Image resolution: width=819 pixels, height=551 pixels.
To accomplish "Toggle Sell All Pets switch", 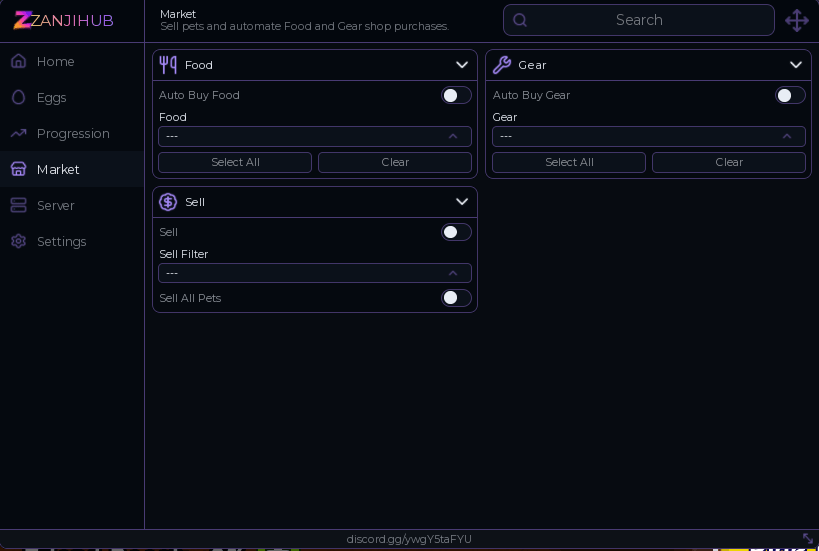I will (456, 298).
